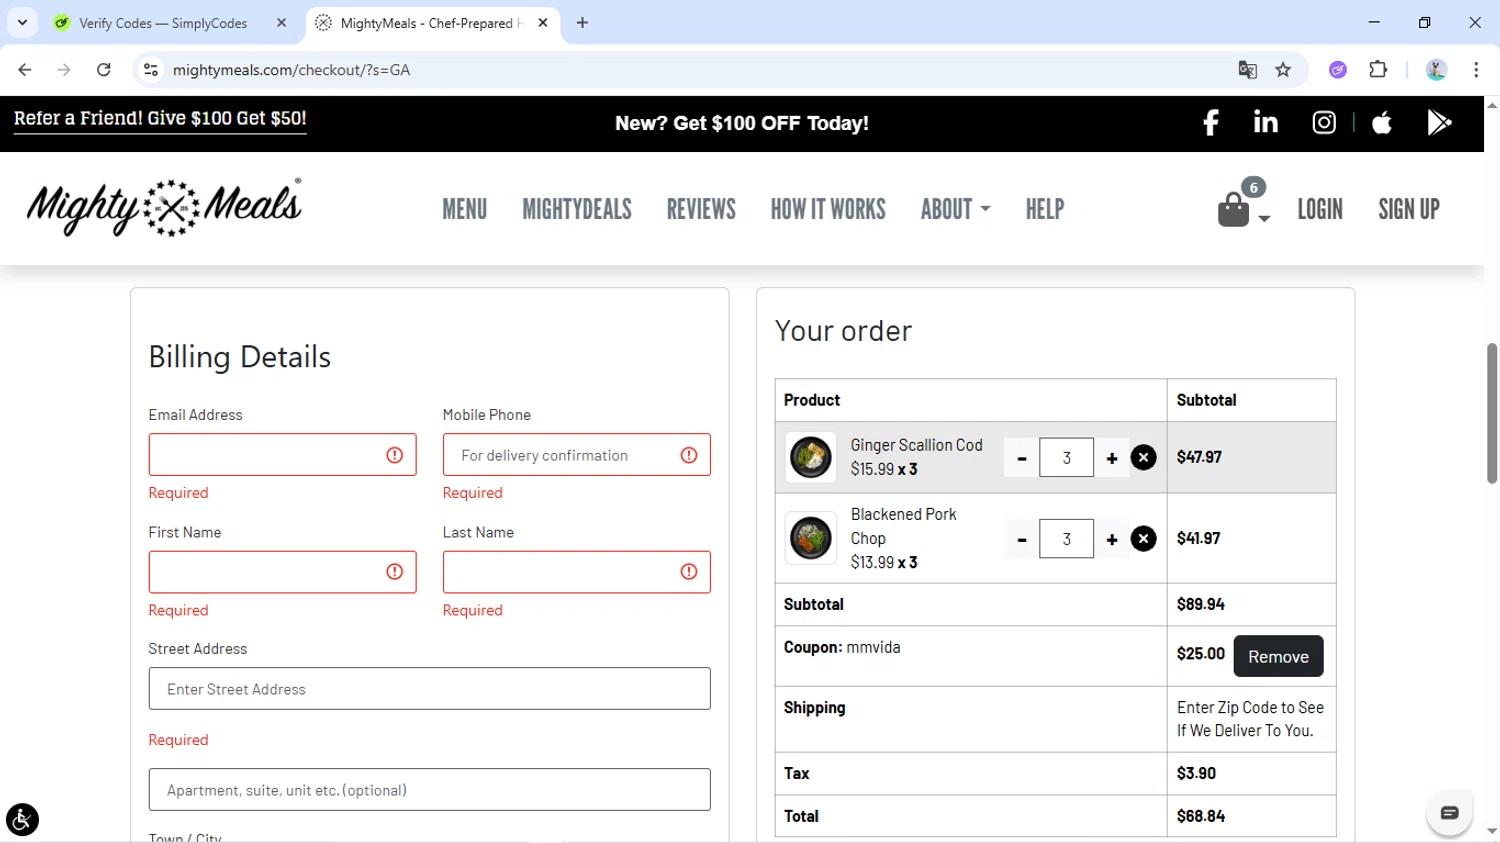The image size is (1500, 843).
Task: Remove Ginger Scallion Cod from the order
Action: pyautogui.click(x=1143, y=458)
